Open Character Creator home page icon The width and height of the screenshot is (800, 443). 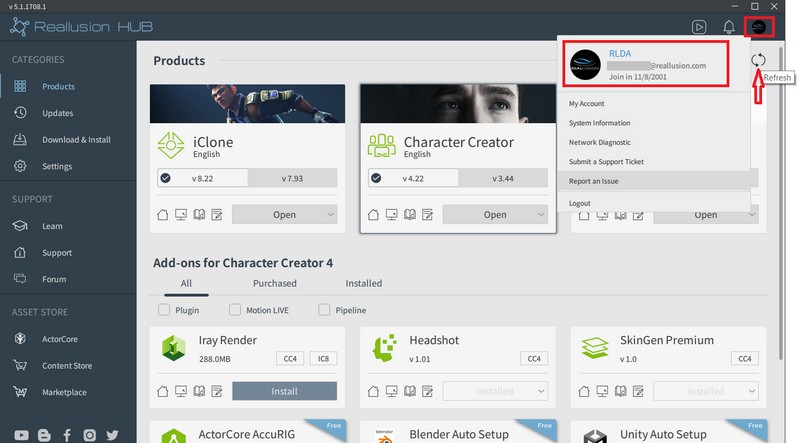coord(373,215)
